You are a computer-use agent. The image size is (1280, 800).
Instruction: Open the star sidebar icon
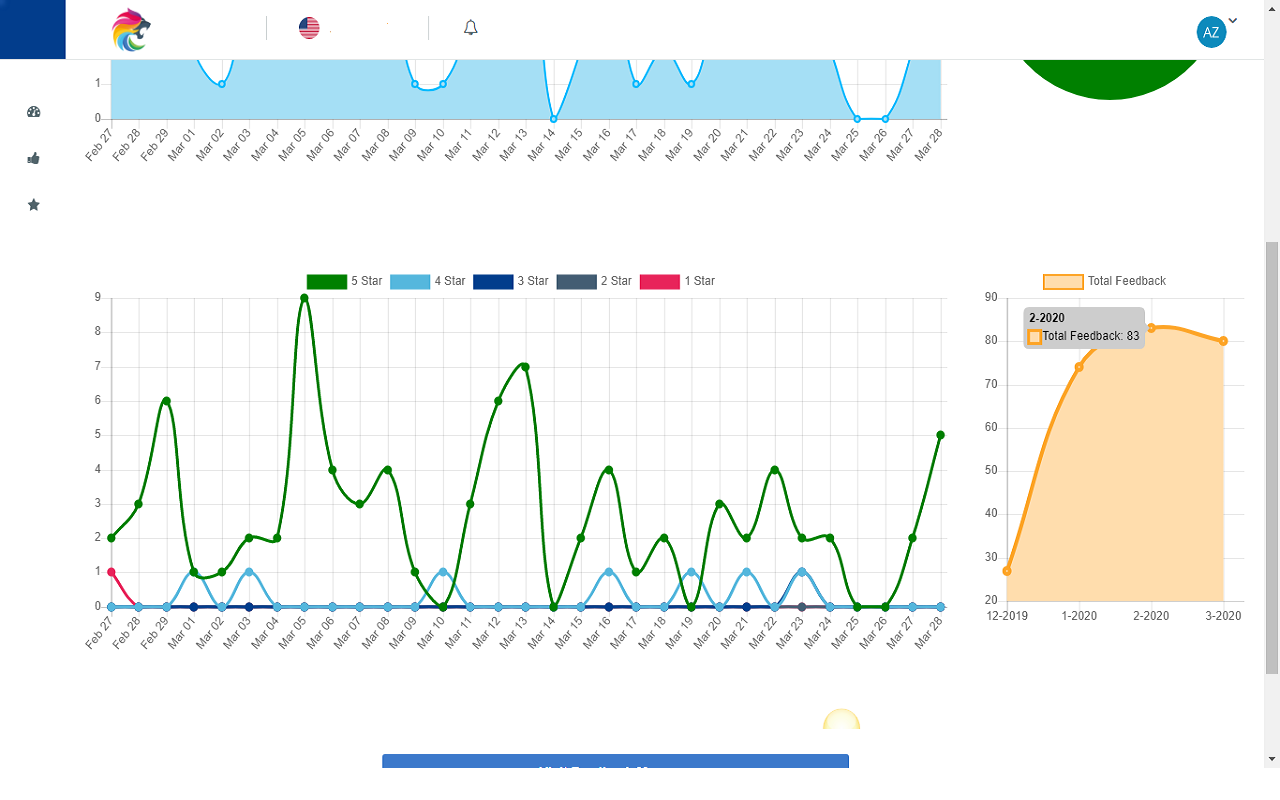(x=33, y=205)
